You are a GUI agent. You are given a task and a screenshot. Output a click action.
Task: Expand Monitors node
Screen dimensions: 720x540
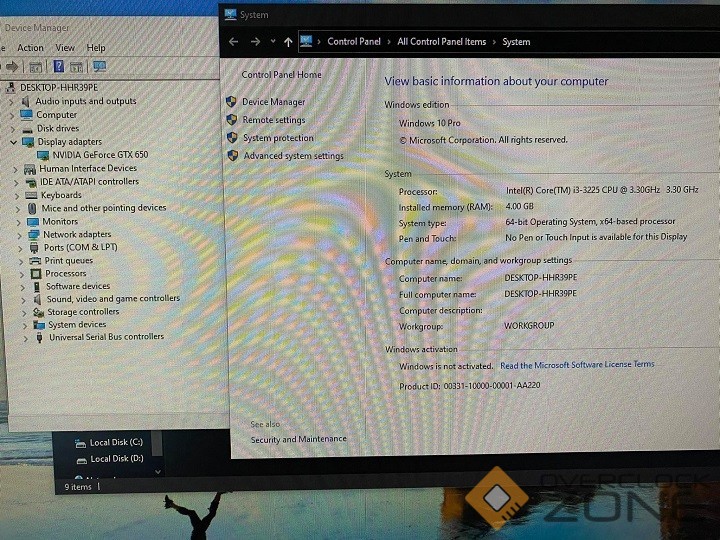coord(19,222)
